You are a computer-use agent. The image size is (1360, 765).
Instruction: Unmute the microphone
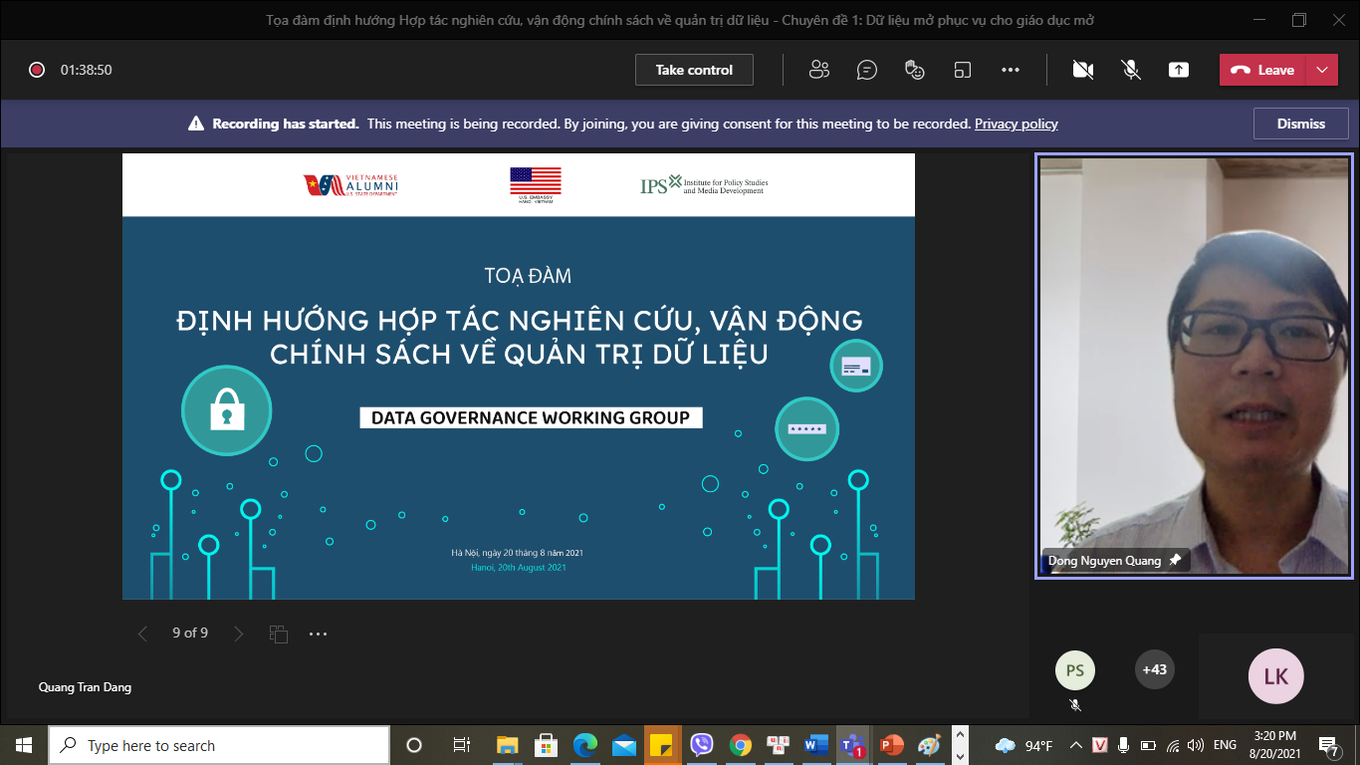(x=1131, y=70)
